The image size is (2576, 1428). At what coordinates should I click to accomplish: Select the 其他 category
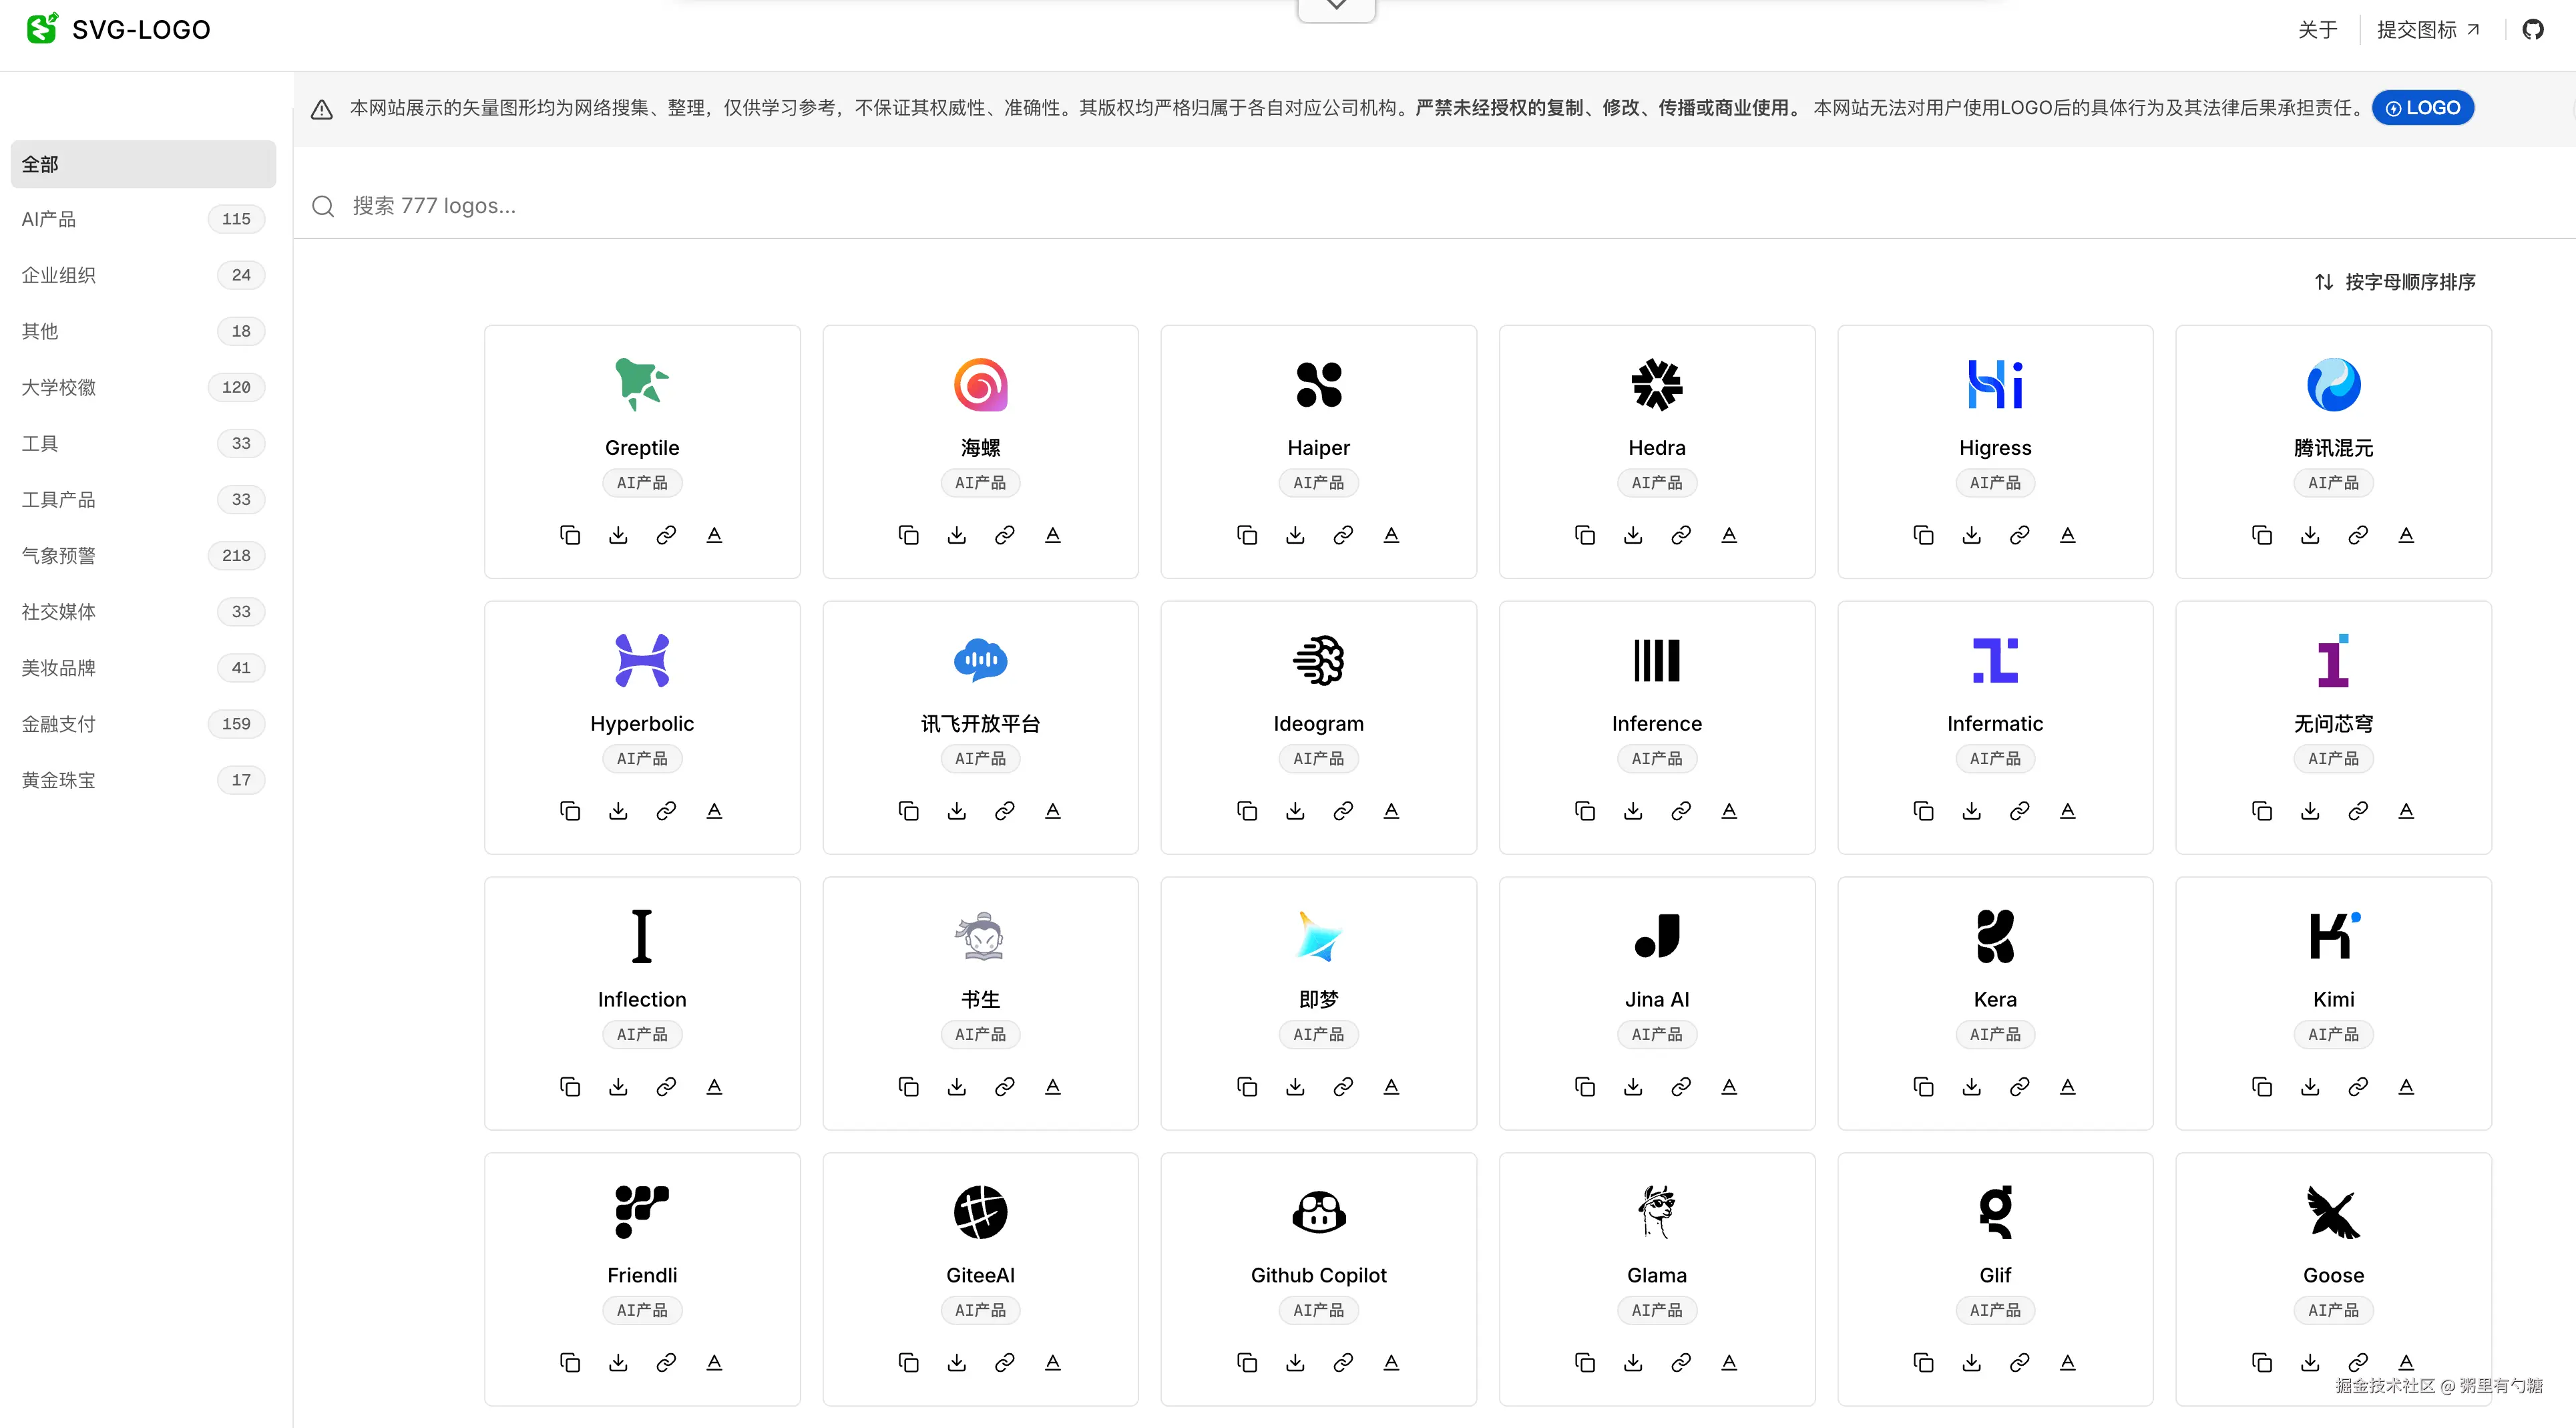[x=143, y=331]
